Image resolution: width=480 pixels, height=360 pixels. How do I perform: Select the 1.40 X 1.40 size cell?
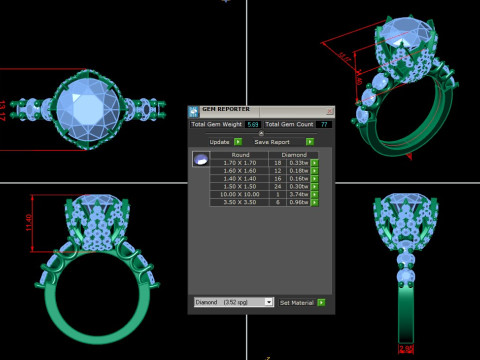click(x=240, y=179)
